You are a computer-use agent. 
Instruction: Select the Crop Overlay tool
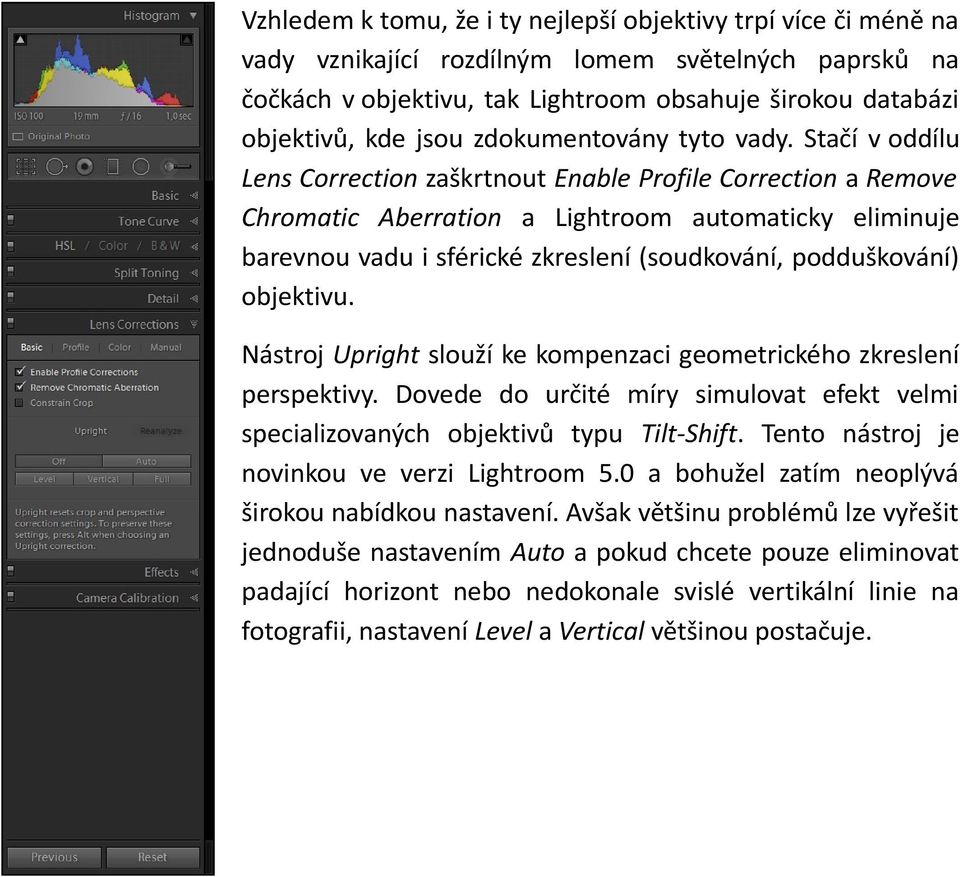tap(26, 167)
